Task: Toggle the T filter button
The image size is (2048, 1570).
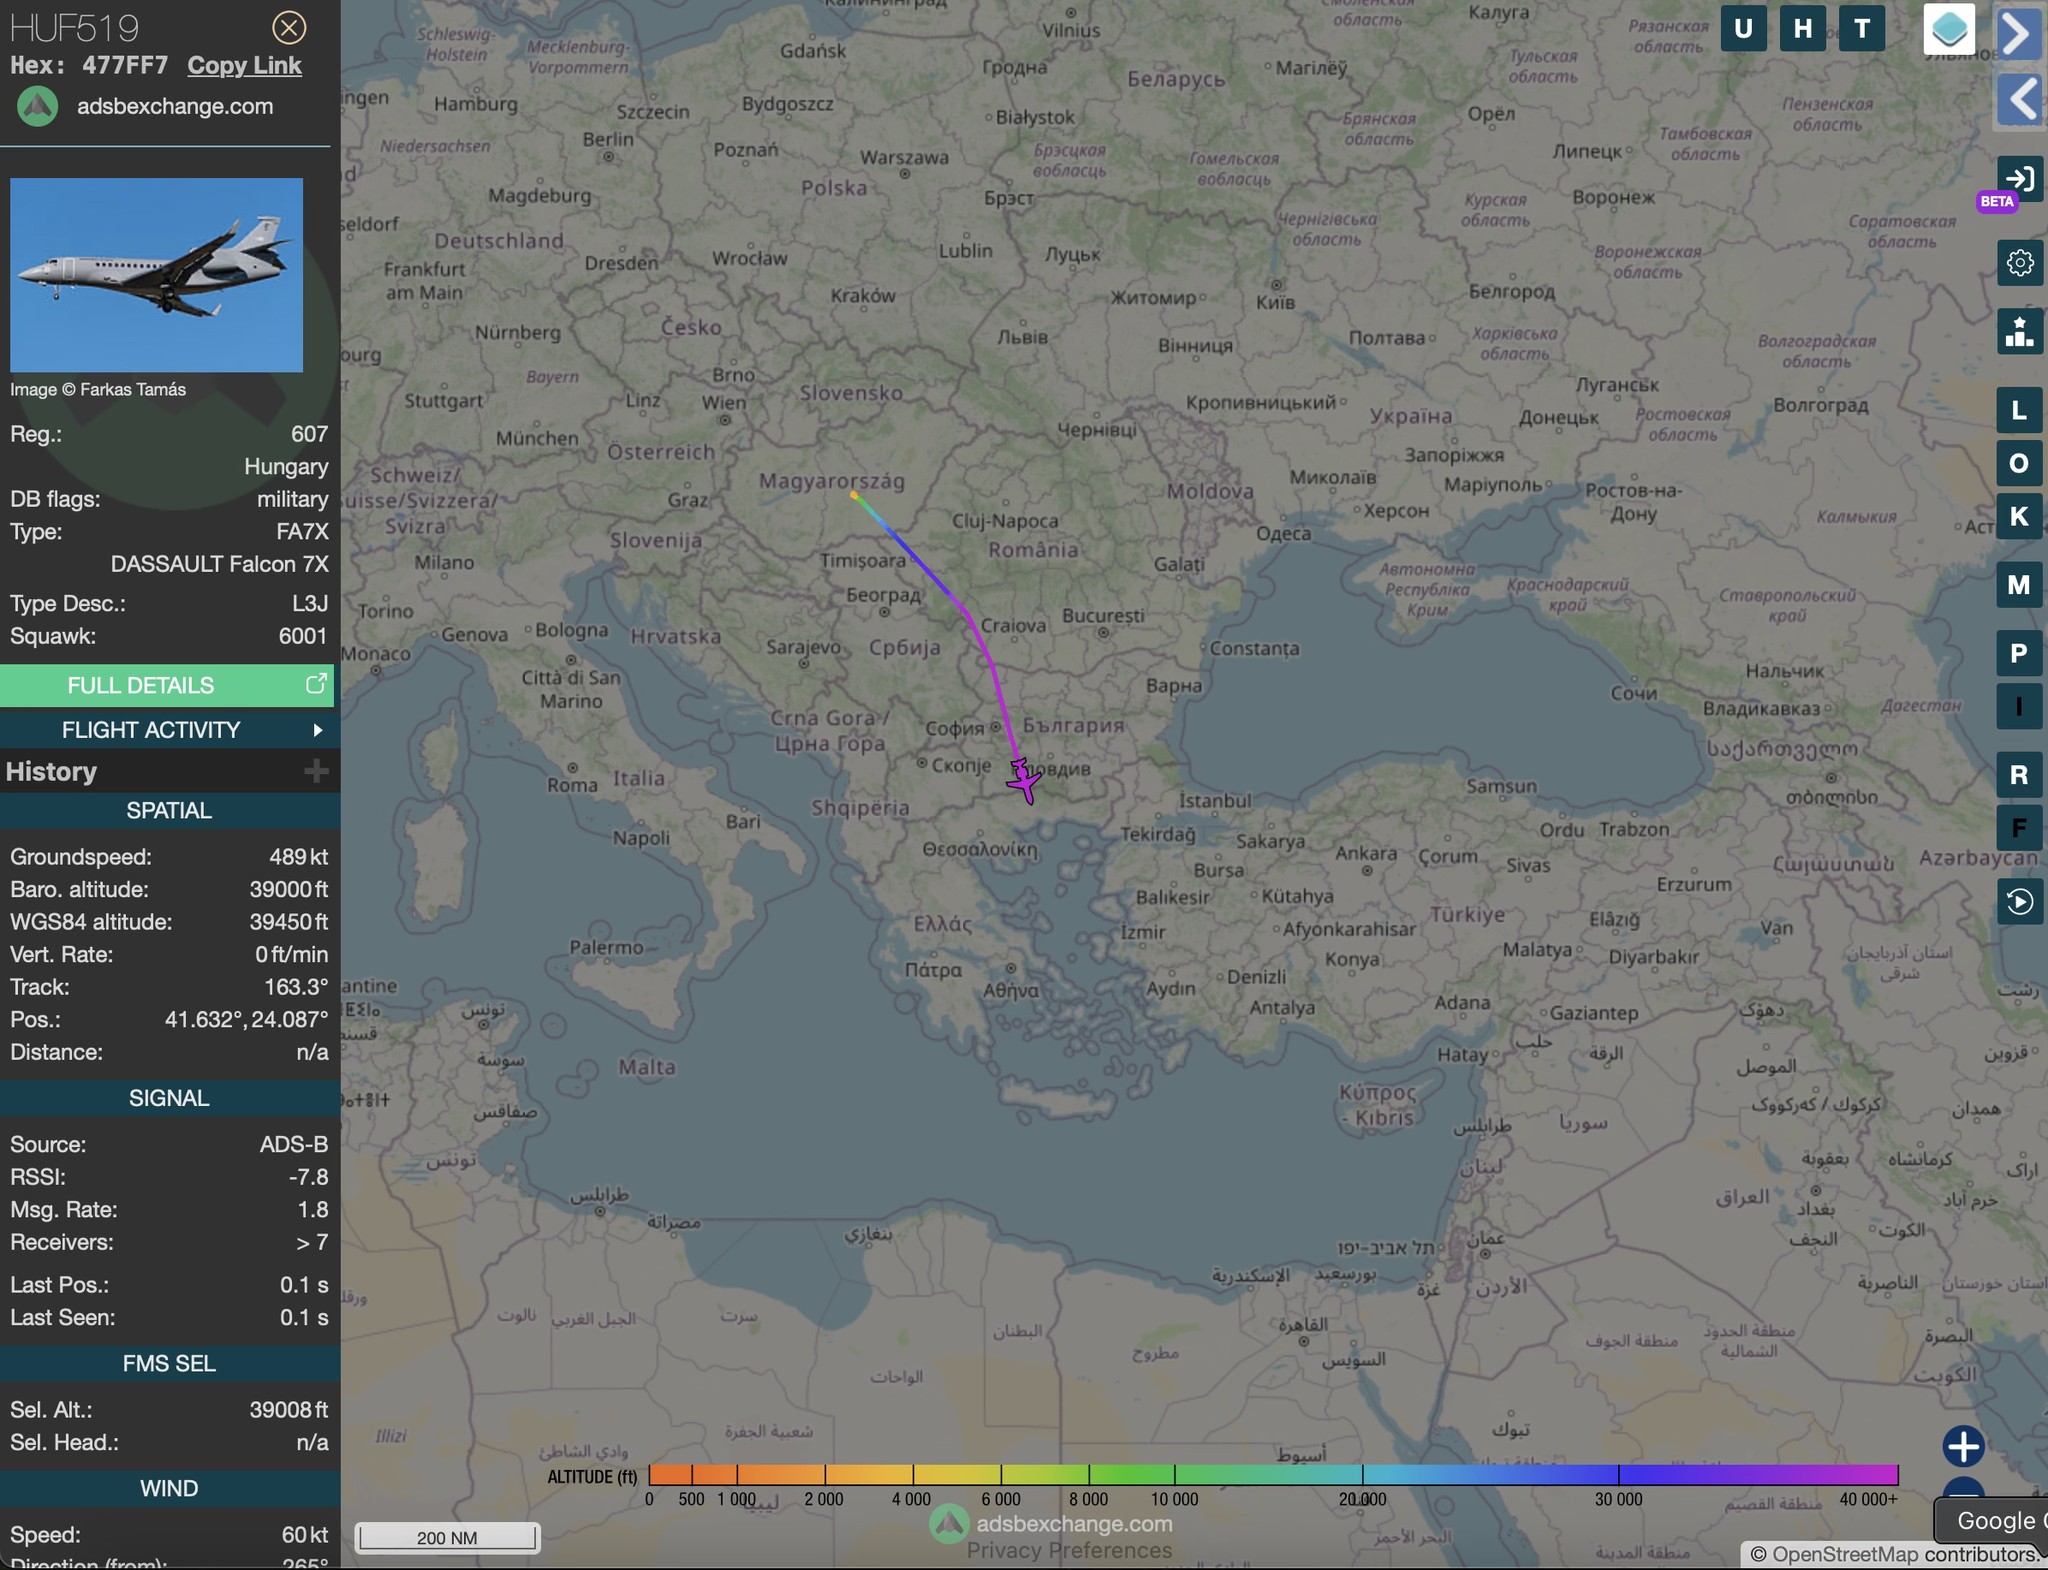Action: pos(1861,29)
